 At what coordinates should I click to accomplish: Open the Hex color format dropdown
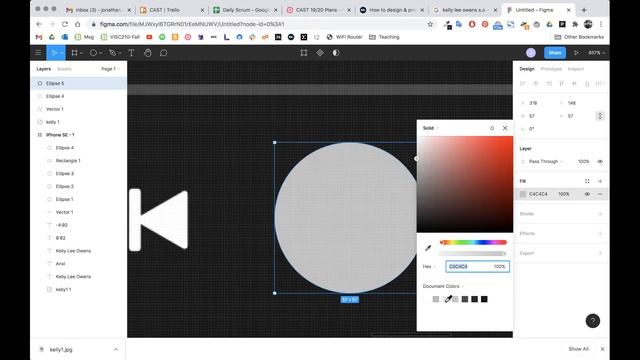[429, 267]
